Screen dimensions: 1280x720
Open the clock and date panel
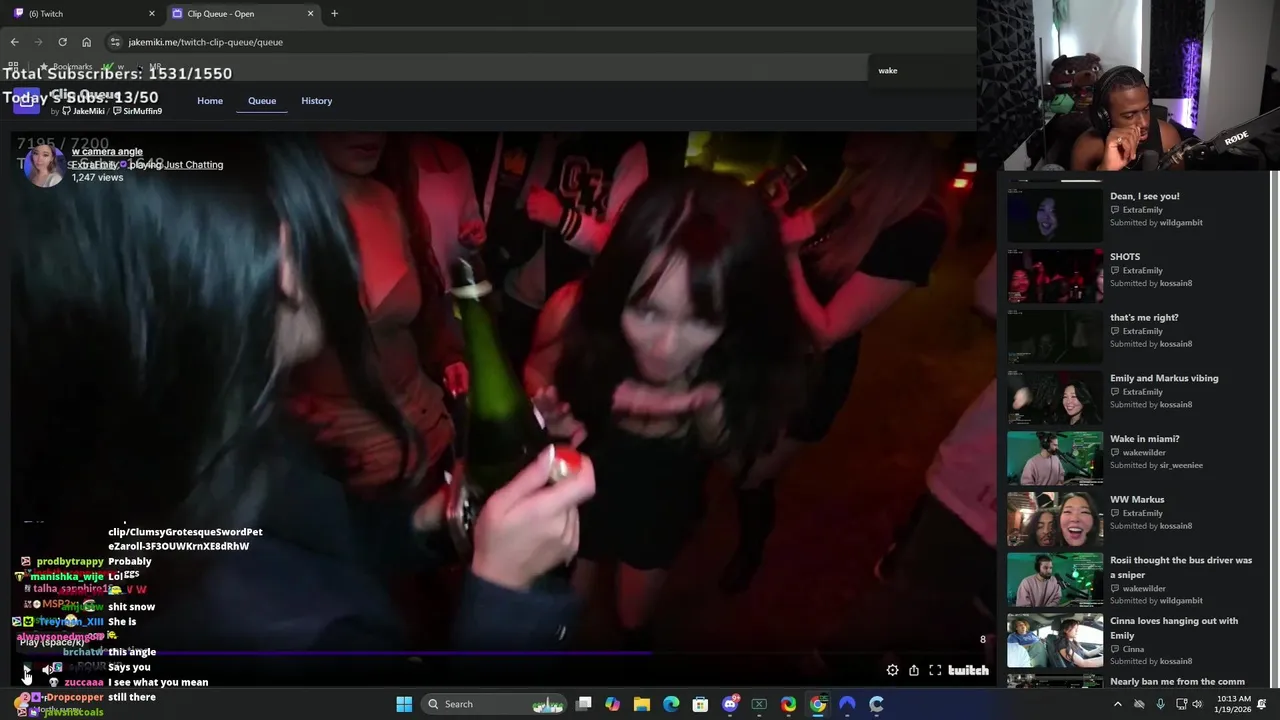coord(1234,704)
